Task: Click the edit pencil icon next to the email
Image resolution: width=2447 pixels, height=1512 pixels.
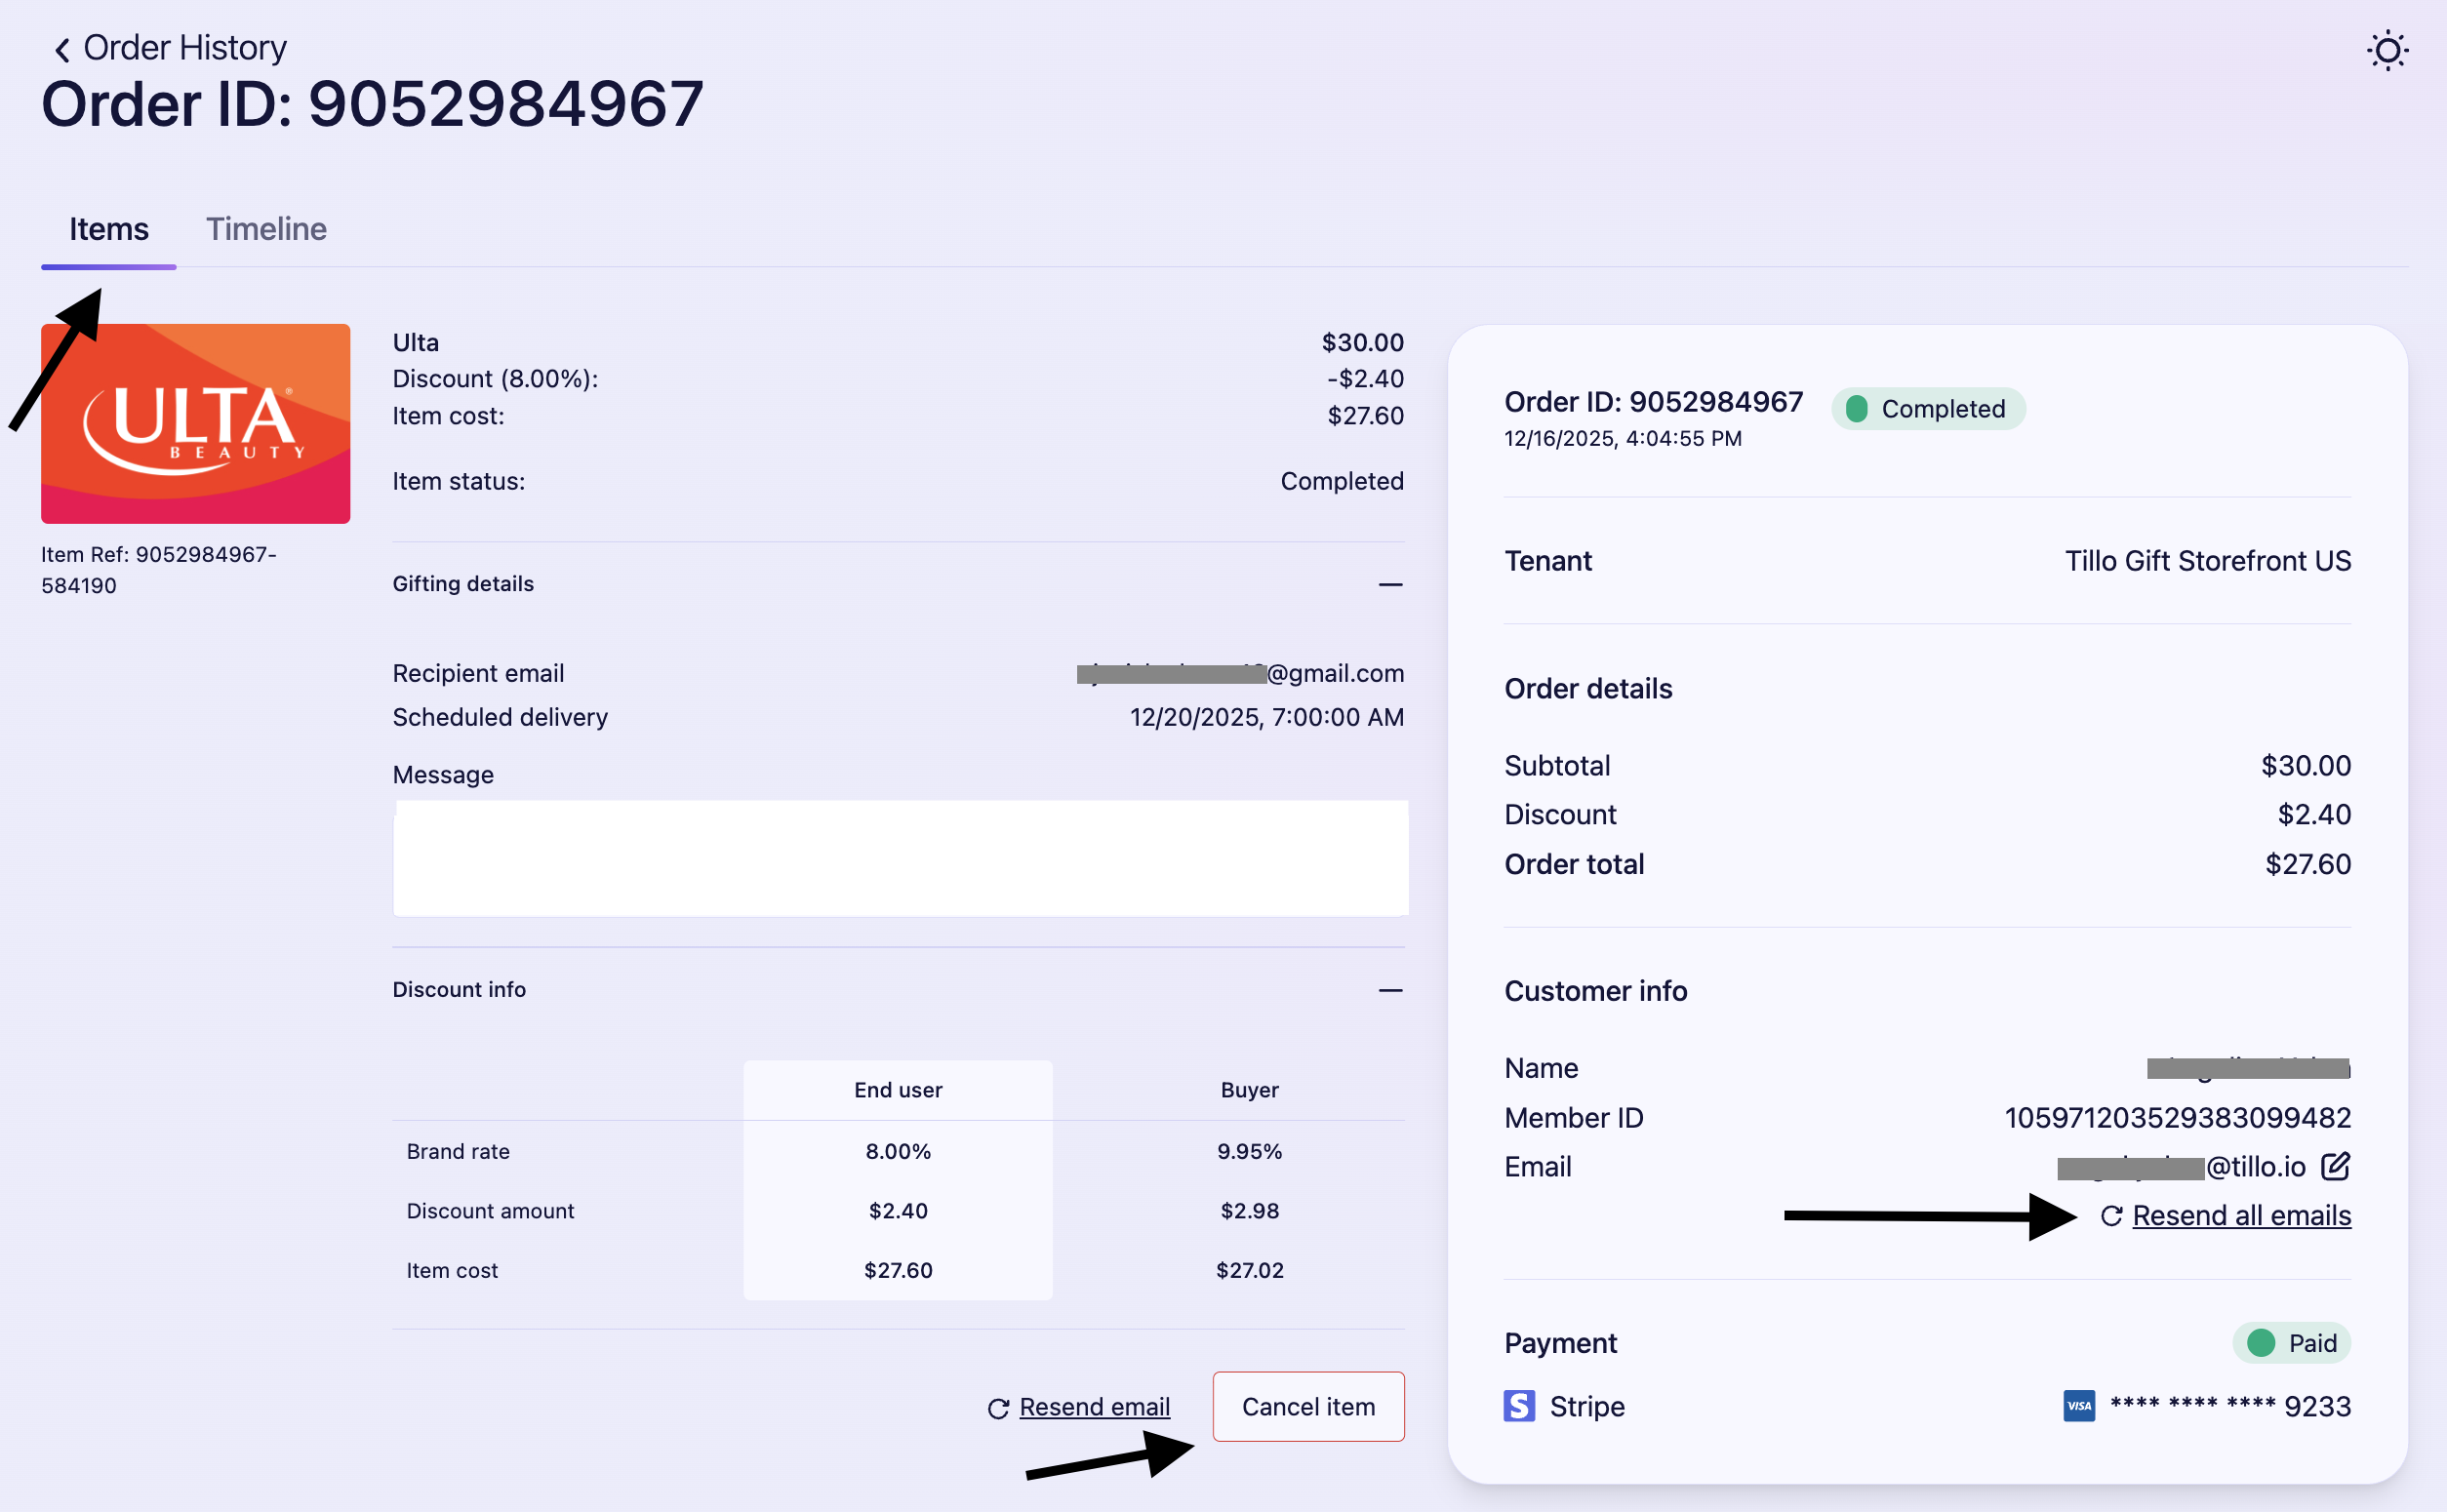Action: [2335, 1166]
